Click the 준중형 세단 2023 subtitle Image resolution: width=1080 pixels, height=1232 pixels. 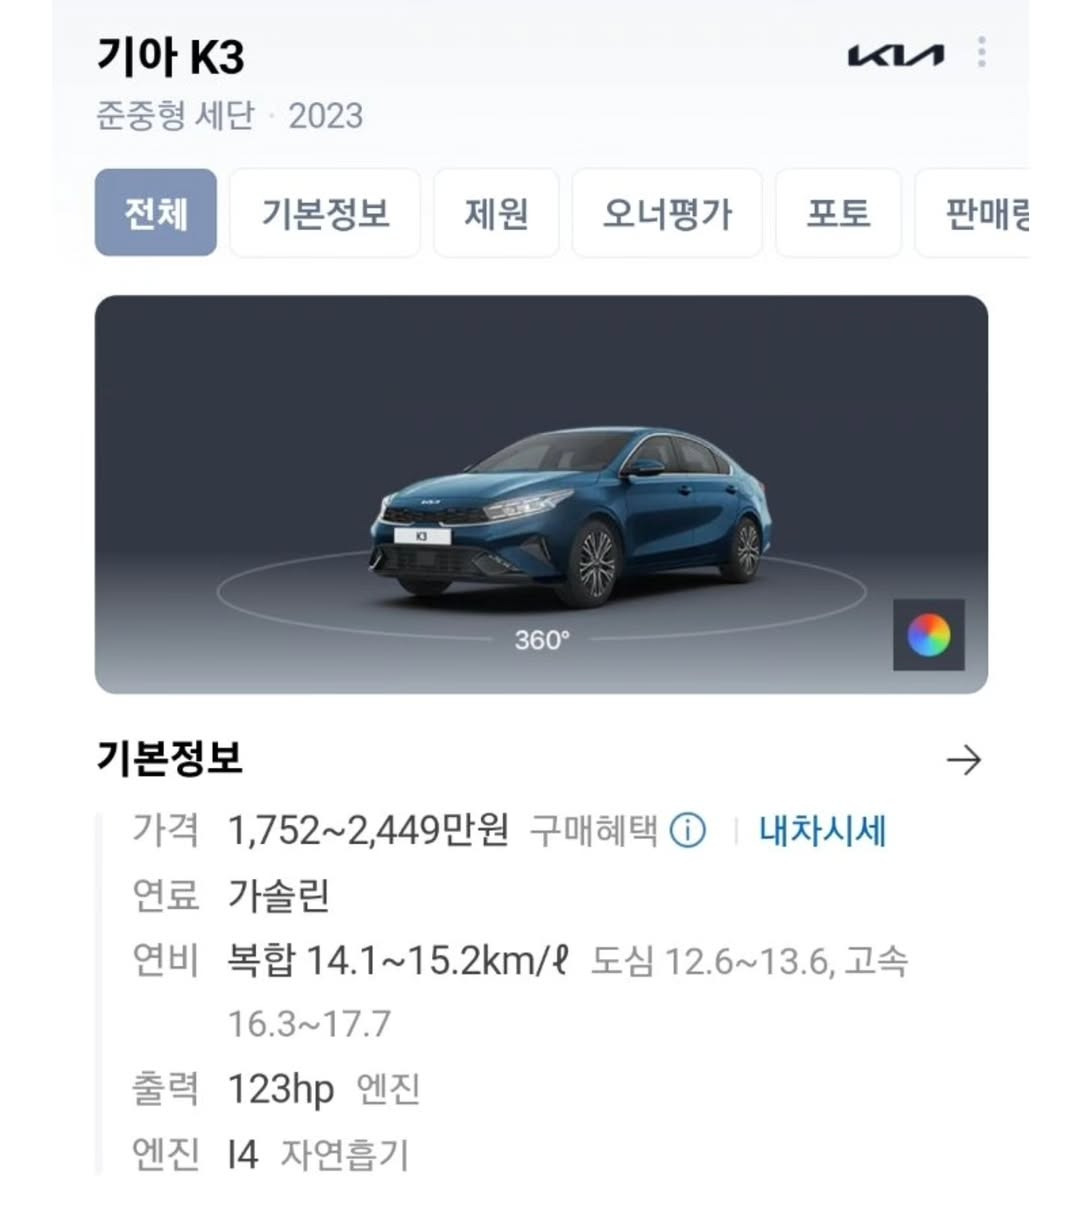[x=230, y=116]
